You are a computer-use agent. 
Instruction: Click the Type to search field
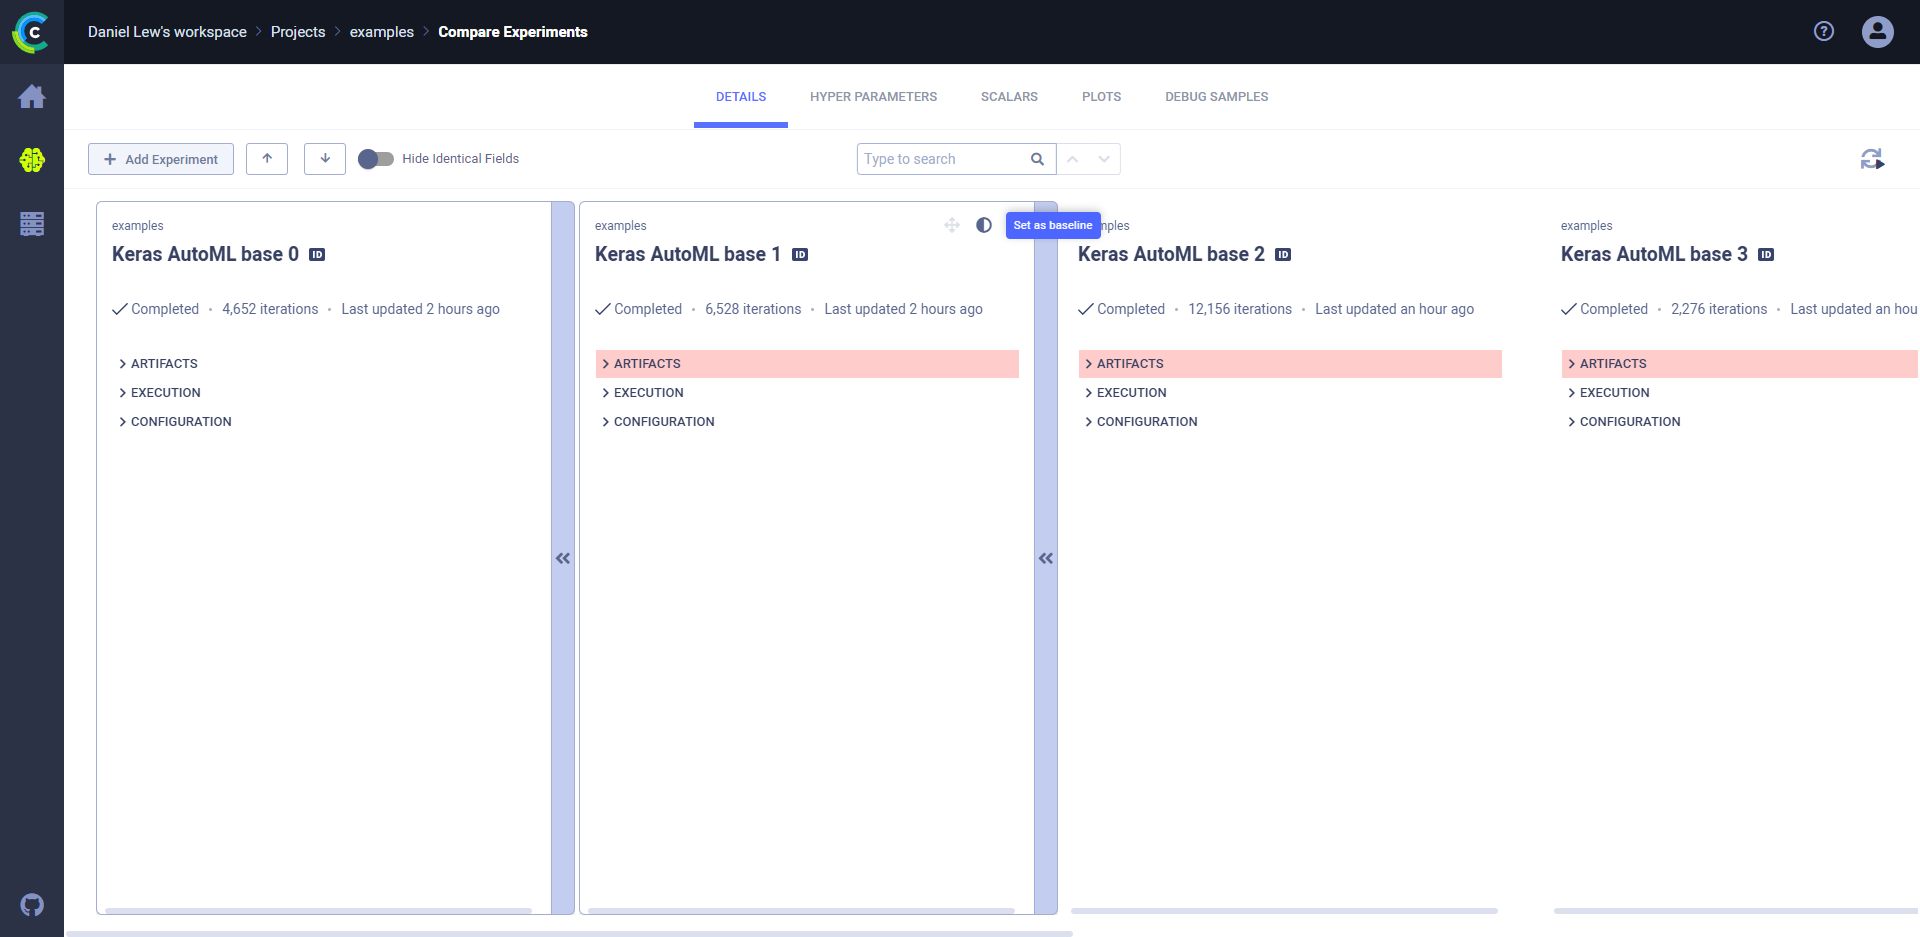tap(943, 159)
